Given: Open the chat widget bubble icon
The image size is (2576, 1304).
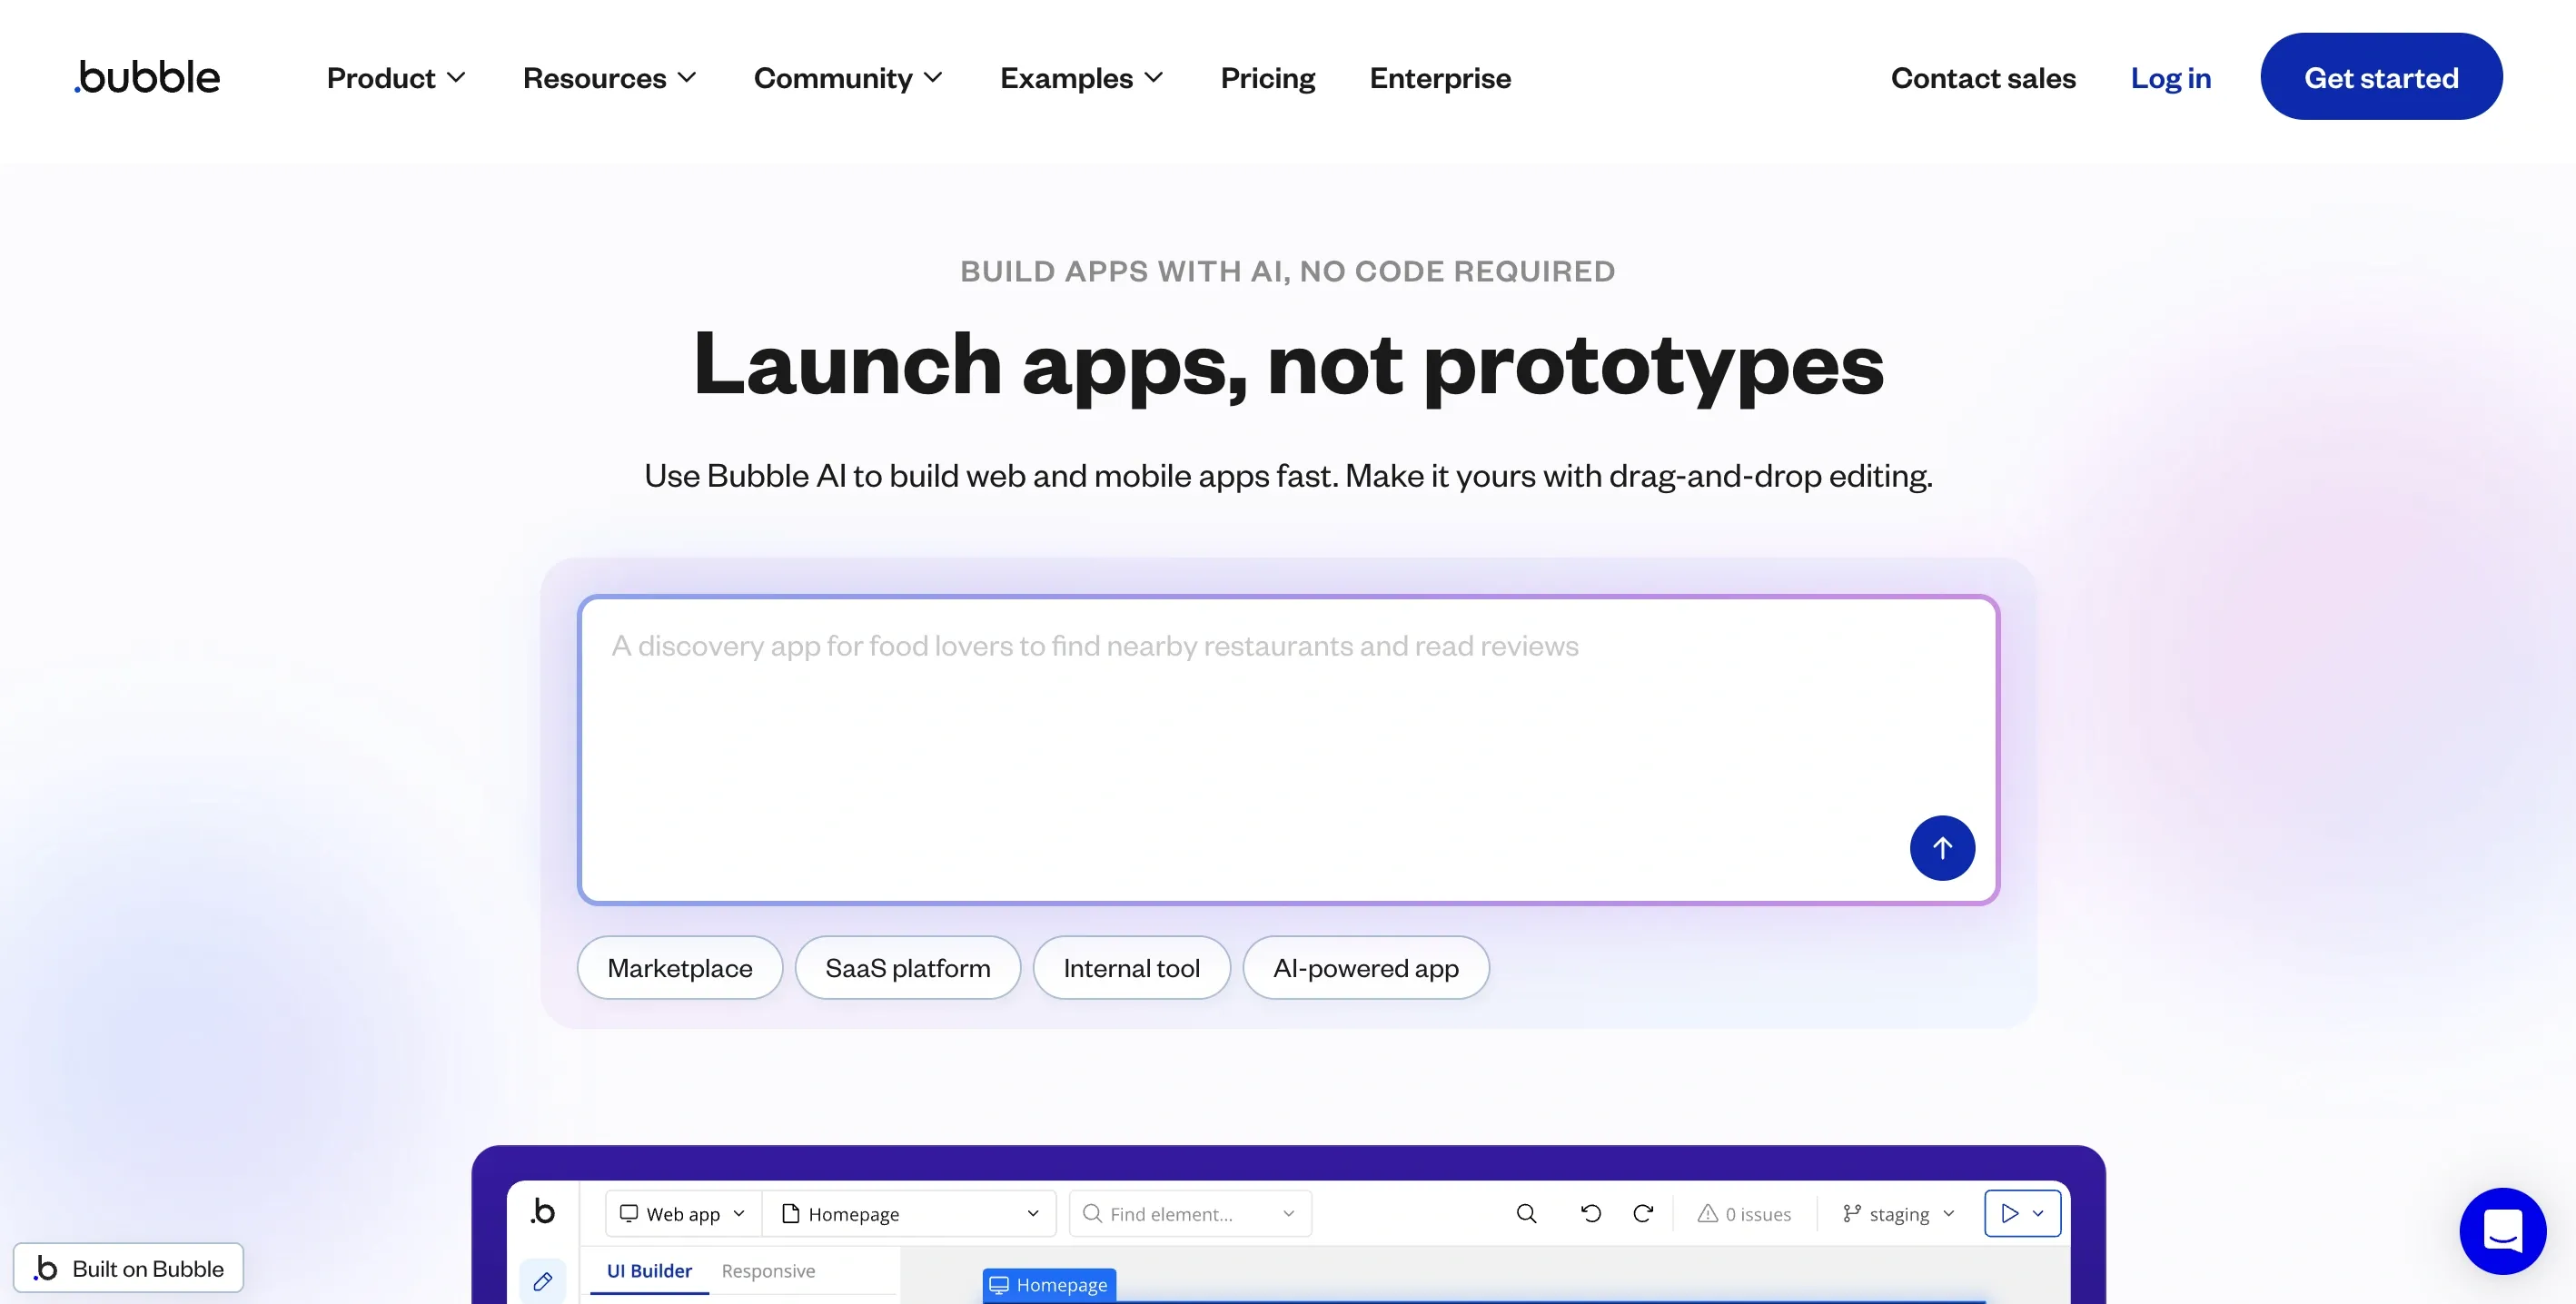Looking at the screenshot, I should (x=2502, y=1230).
